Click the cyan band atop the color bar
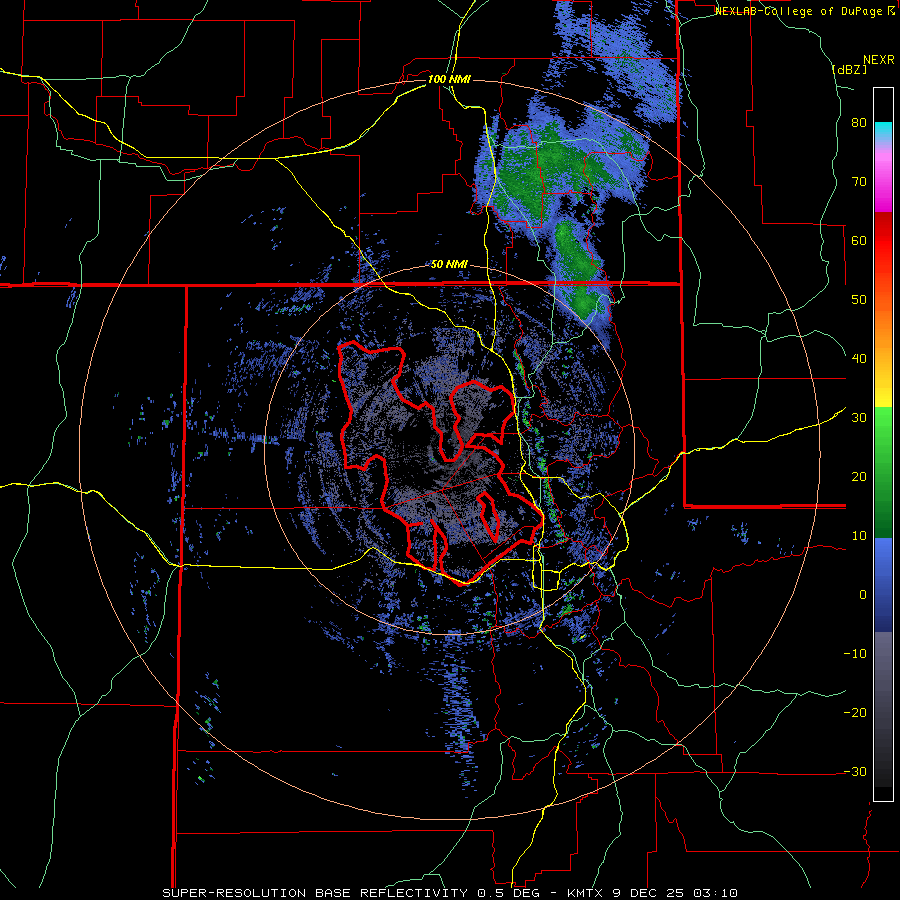 883,131
